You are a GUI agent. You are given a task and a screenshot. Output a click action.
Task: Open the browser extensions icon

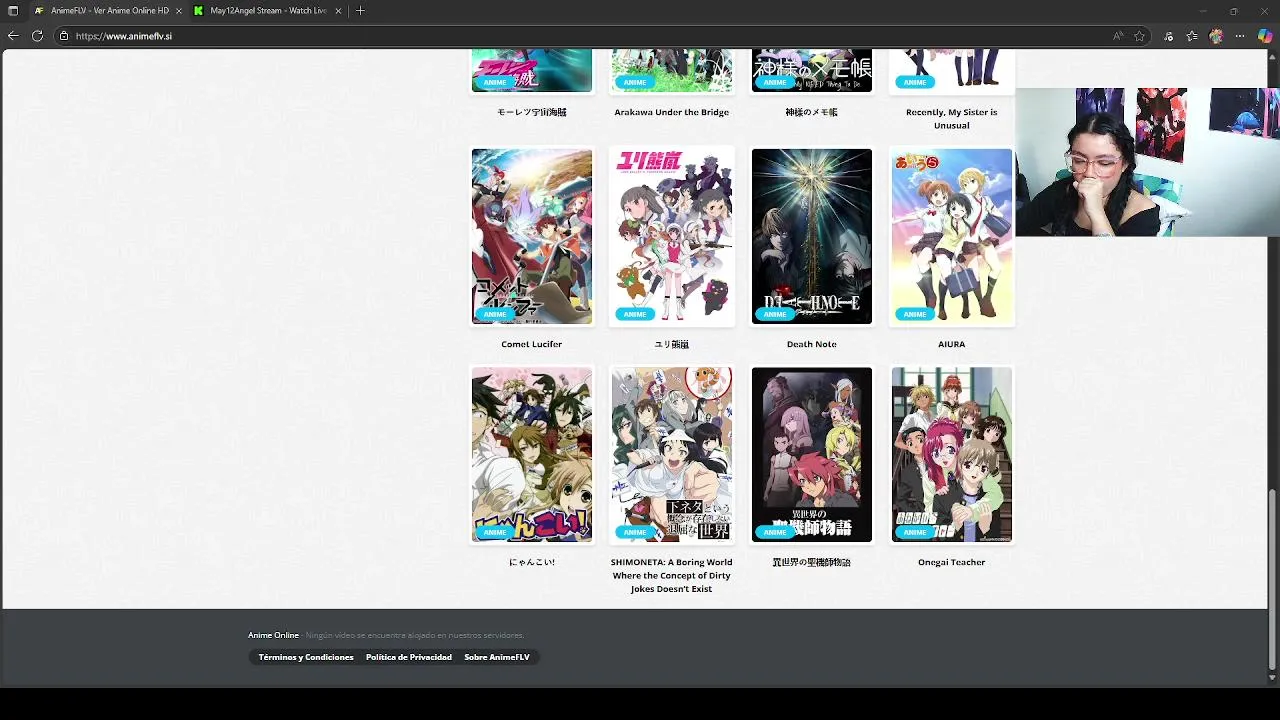(1169, 36)
